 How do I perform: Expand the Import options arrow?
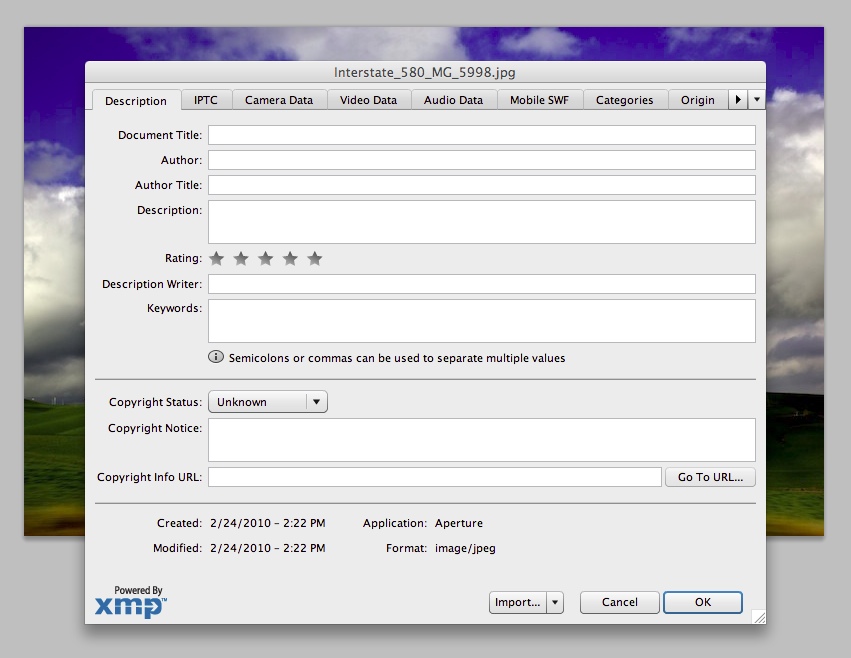click(556, 602)
